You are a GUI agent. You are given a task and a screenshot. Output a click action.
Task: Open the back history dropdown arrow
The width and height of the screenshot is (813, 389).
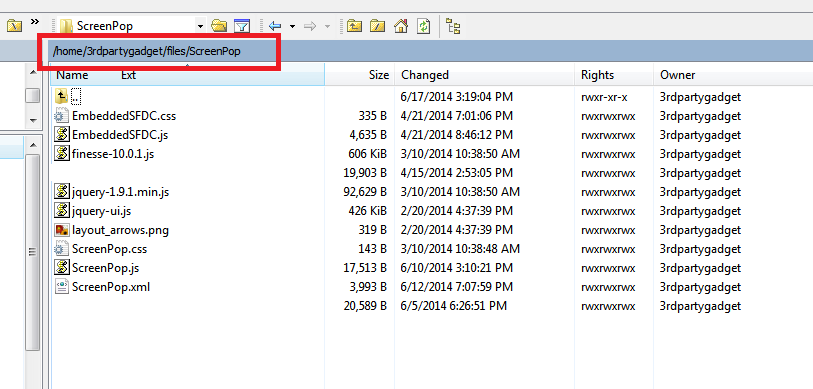coord(292,26)
